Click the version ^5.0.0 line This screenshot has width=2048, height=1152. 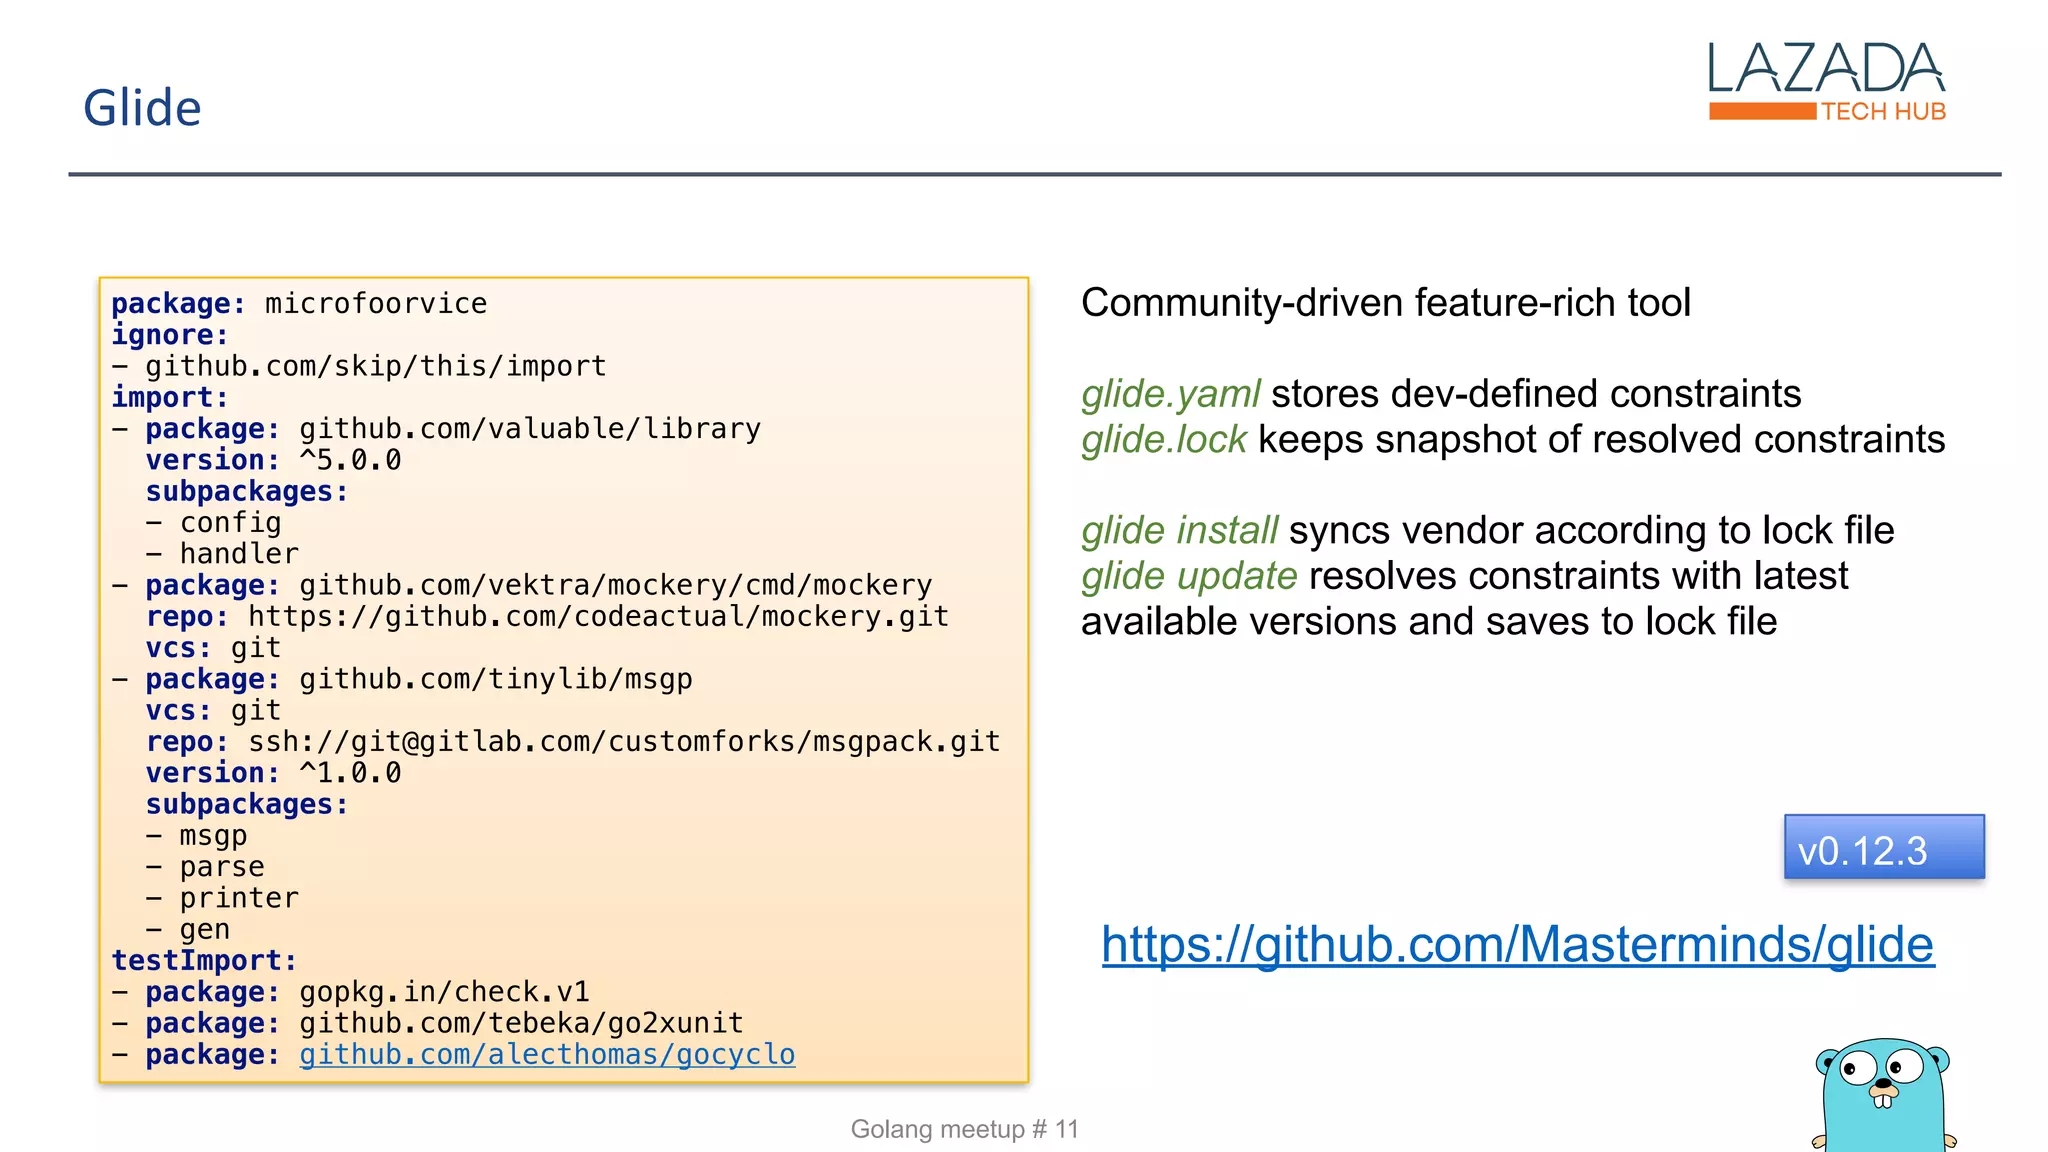[273, 460]
